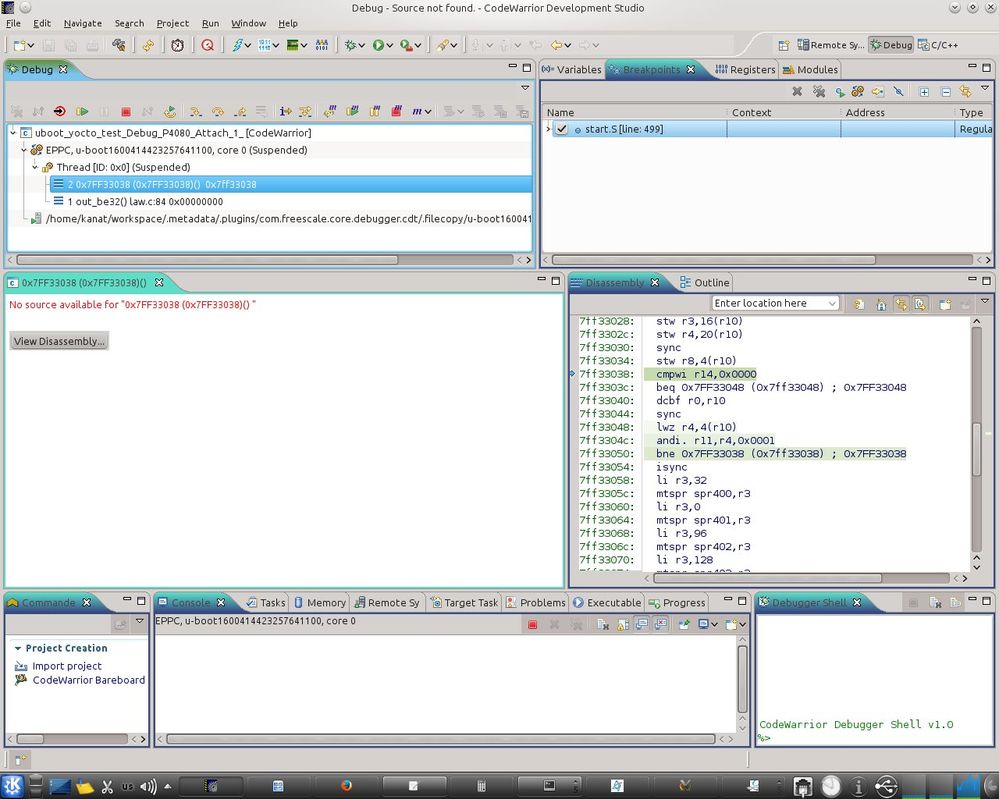The width and height of the screenshot is (999, 799).
Task: Collapse the Project Creation section
Action: click(x=18, y=648)
